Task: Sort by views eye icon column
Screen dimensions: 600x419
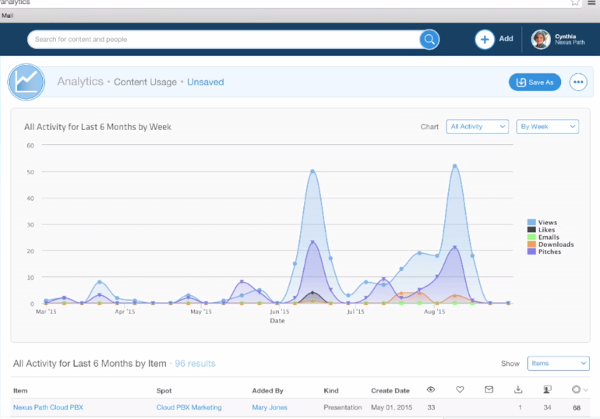Action: coord(431,389)
